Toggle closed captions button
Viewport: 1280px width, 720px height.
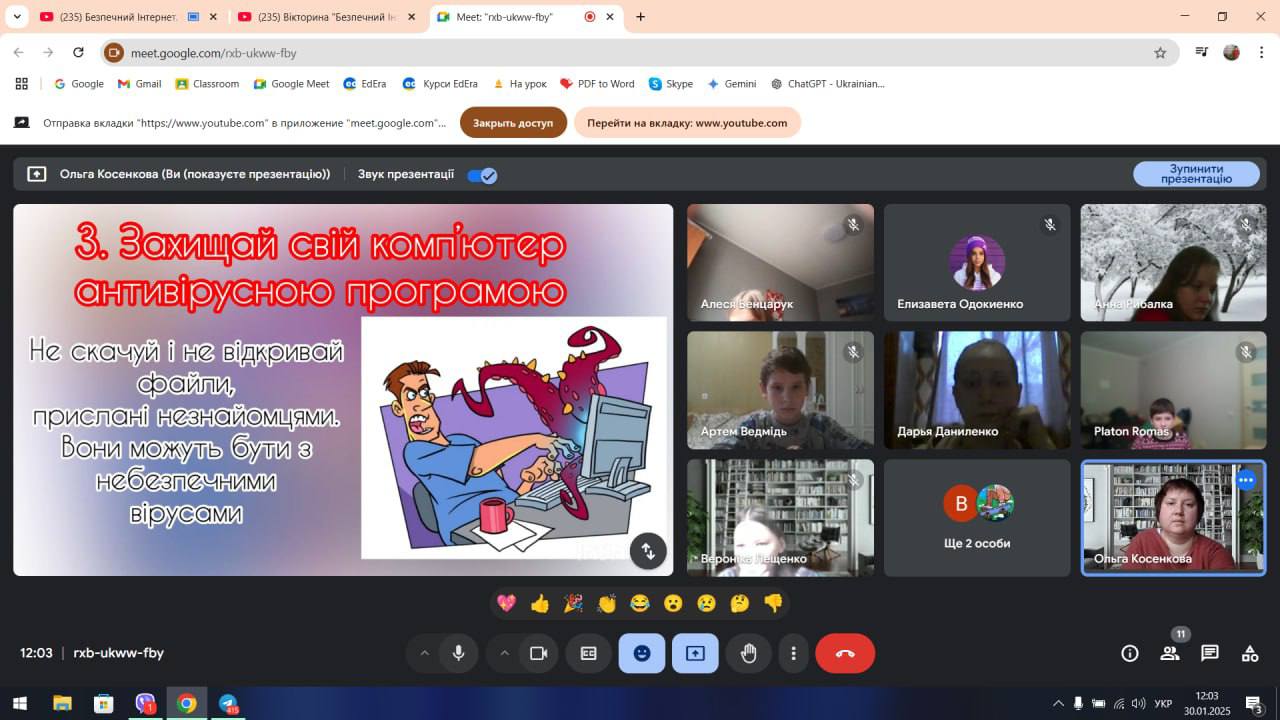589,653
